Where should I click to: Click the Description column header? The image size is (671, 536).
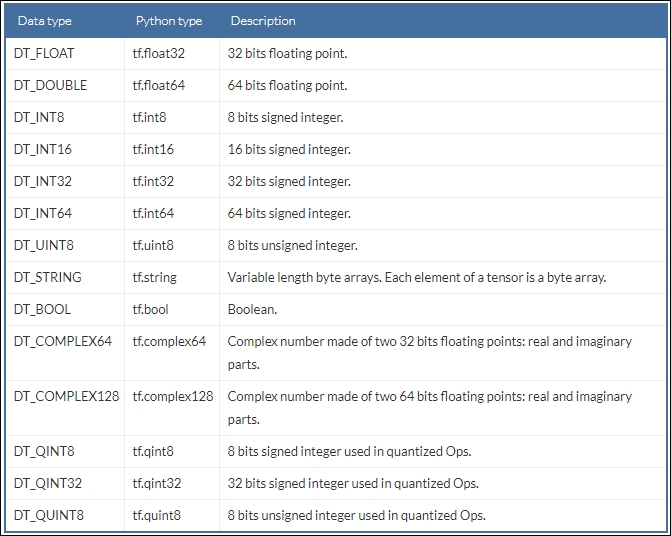coord(263,21)
